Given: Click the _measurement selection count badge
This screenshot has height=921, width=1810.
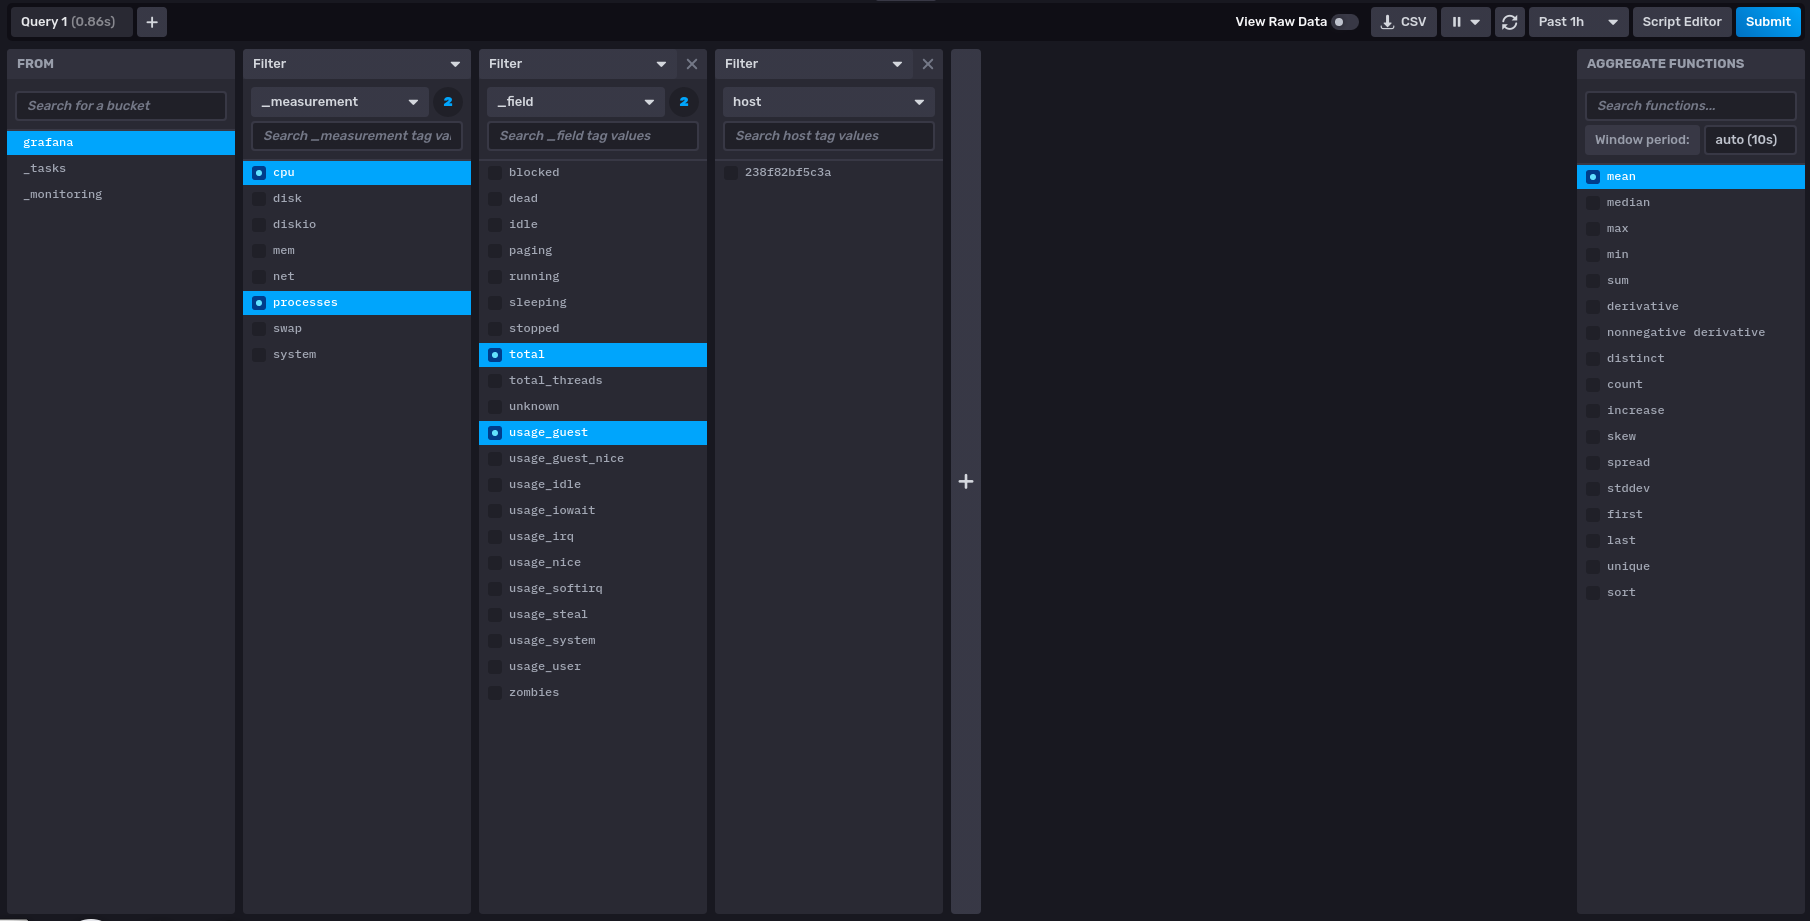Looking at the screenshot, I should click(x=448, y=102).
